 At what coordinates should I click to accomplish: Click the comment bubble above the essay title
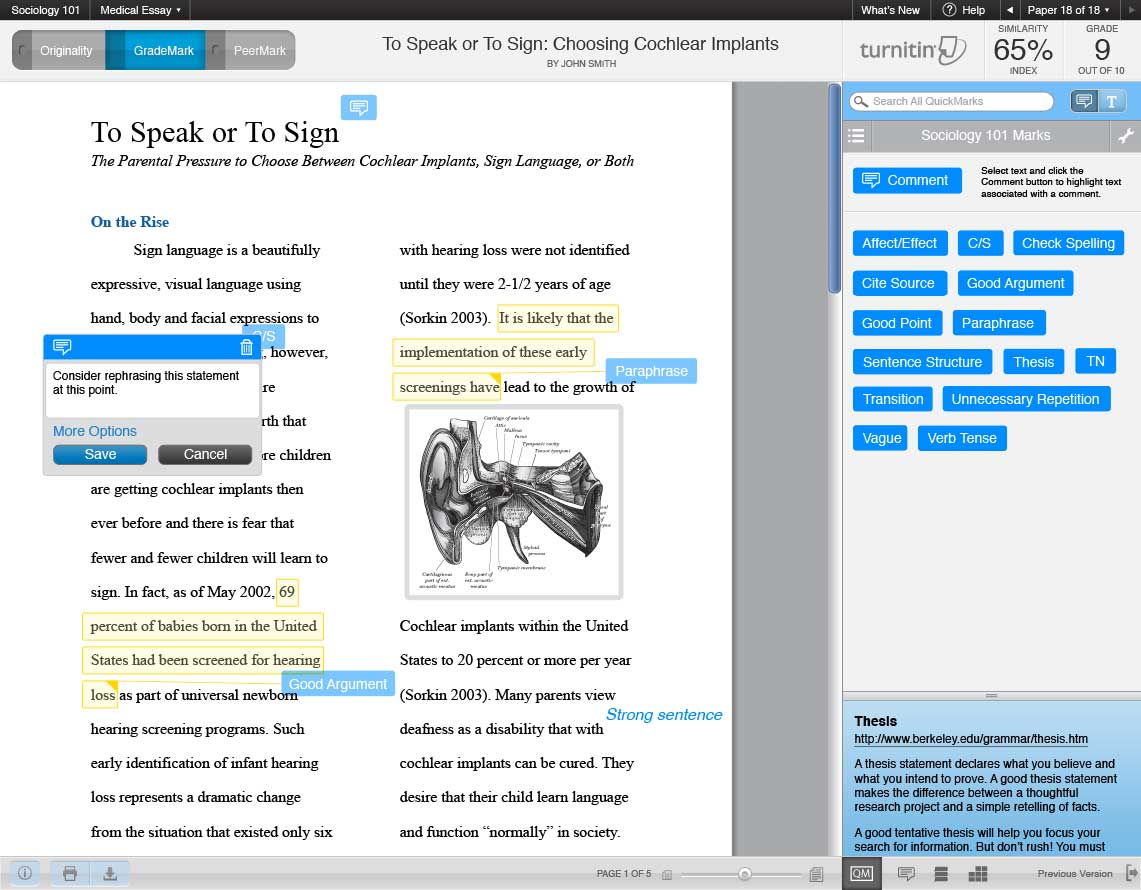pos(359,108)
